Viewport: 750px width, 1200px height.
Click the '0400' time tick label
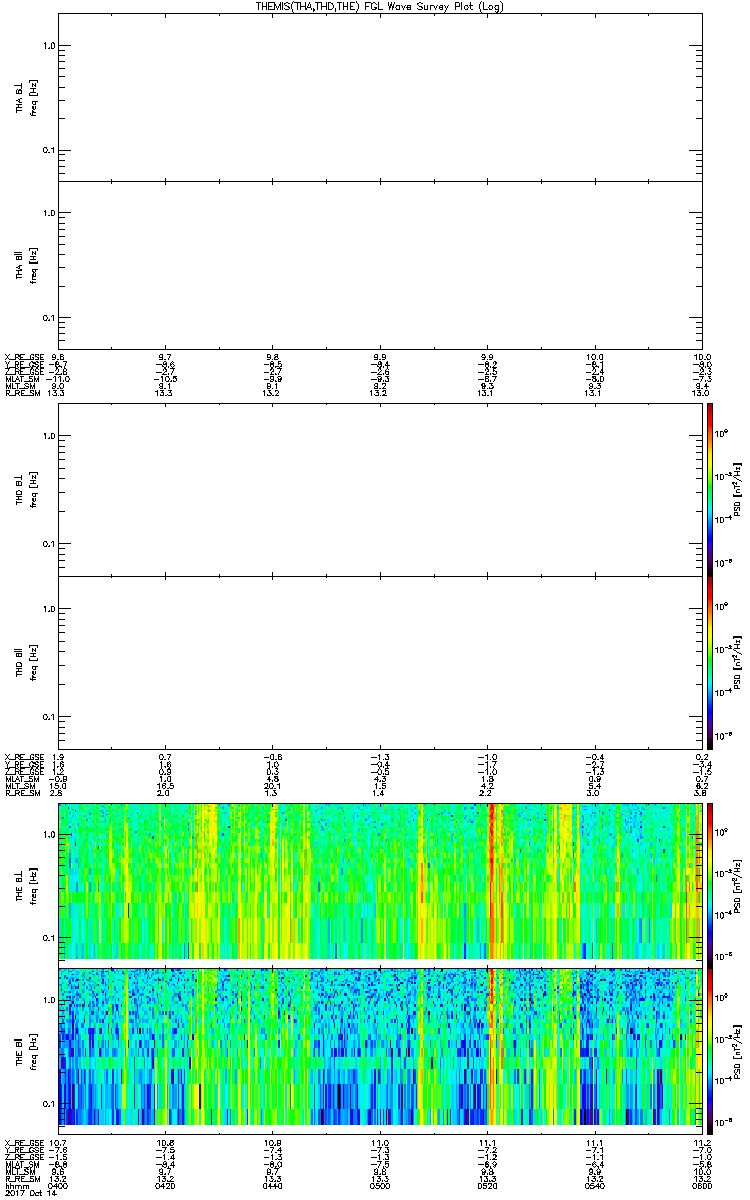click(x=59, y=1186)
